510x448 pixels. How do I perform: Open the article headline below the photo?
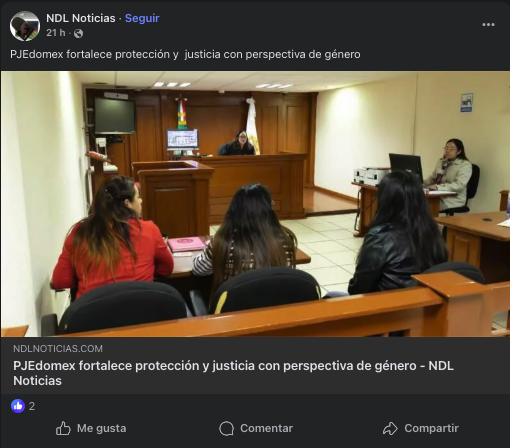[233, 373]
